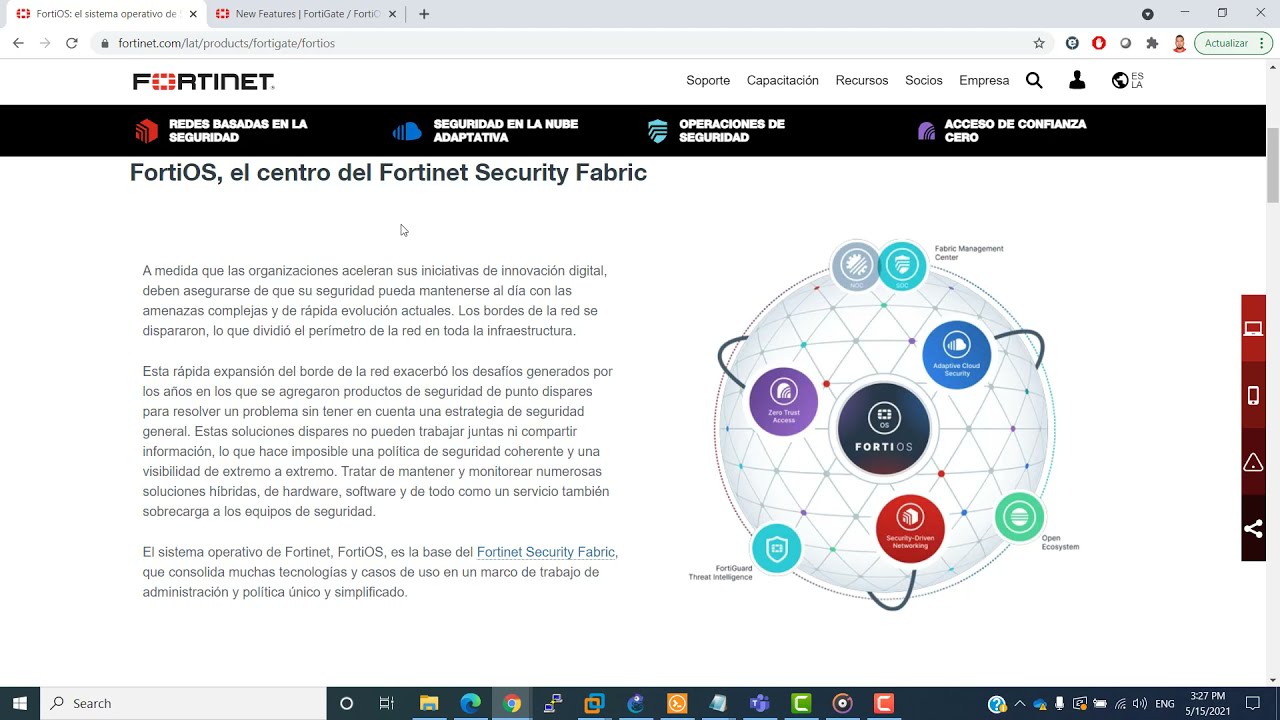Click the Security-Driven Networking circle in the diagram
1280x720 pixels.
click(x=910, y=528)
